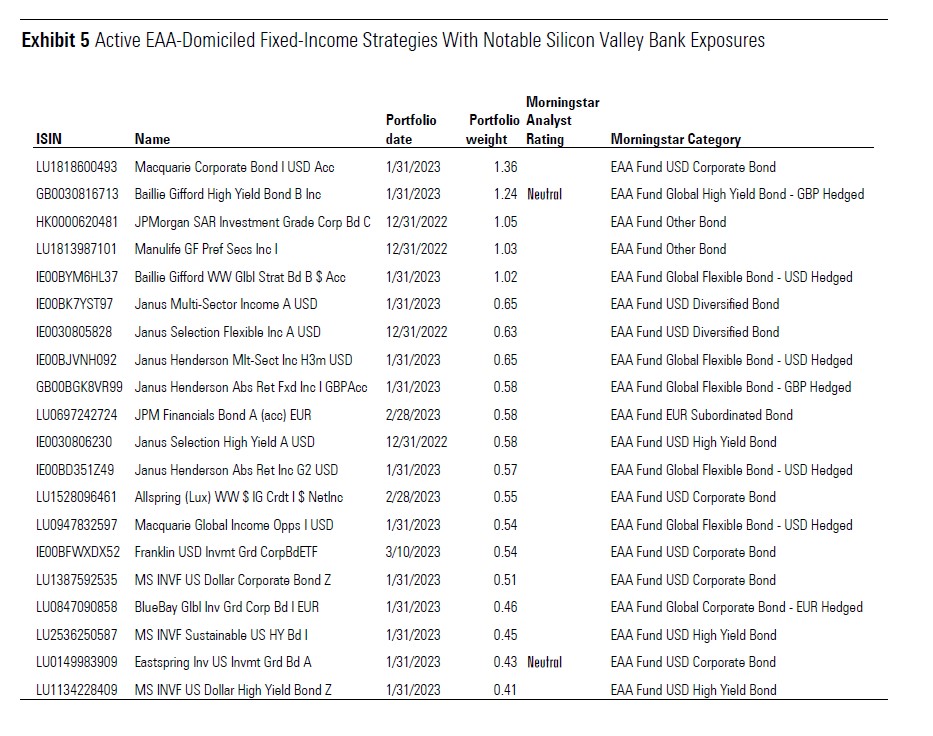Click the Morningstar Category column header
The width and height of the screenshot is (933, 736).
[x=675, y=140]
